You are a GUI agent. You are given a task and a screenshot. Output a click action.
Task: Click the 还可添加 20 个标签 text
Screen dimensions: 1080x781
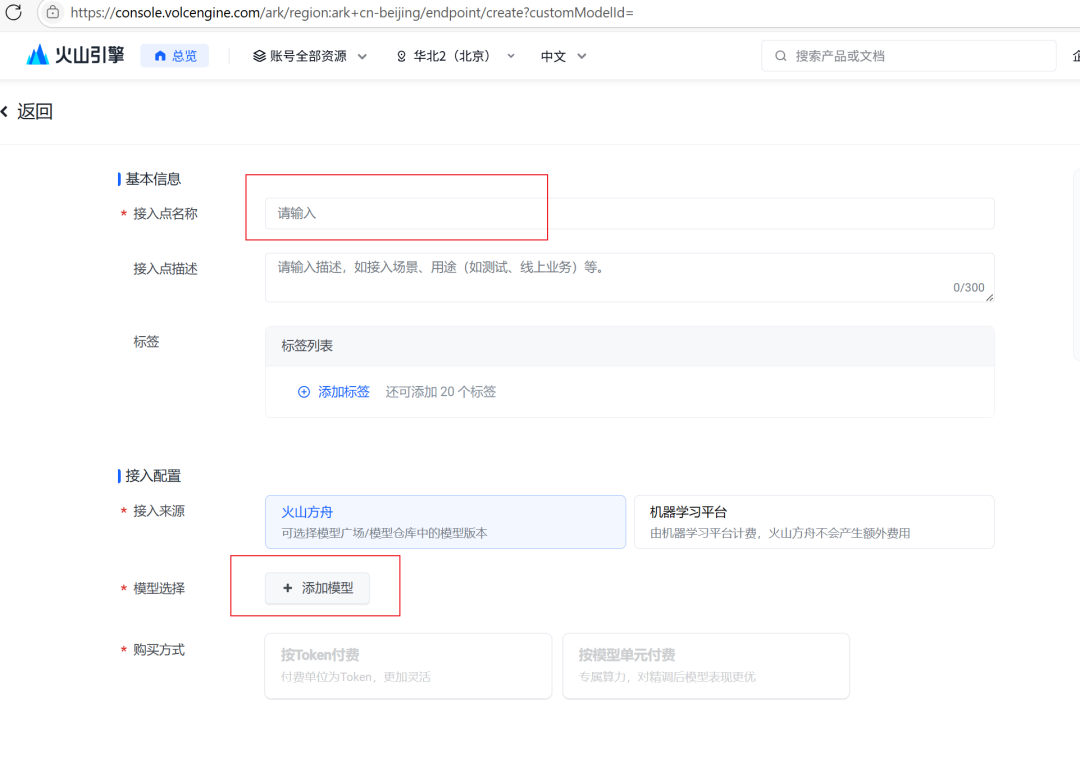[x=441, y=392]
